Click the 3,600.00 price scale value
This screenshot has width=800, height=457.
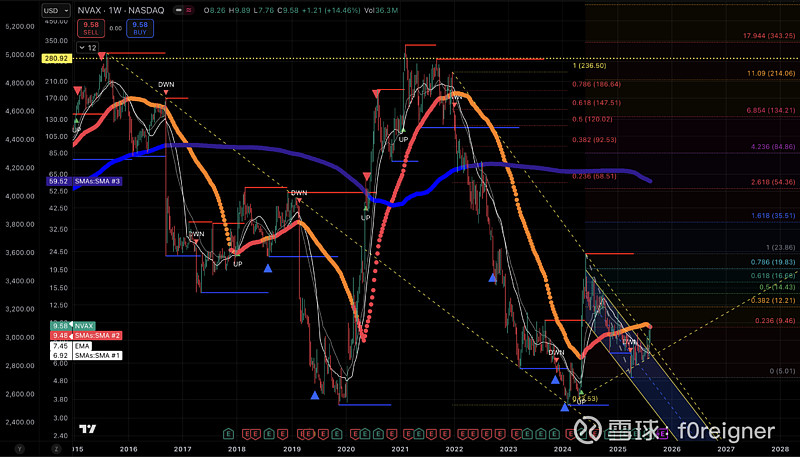point(19,252)
